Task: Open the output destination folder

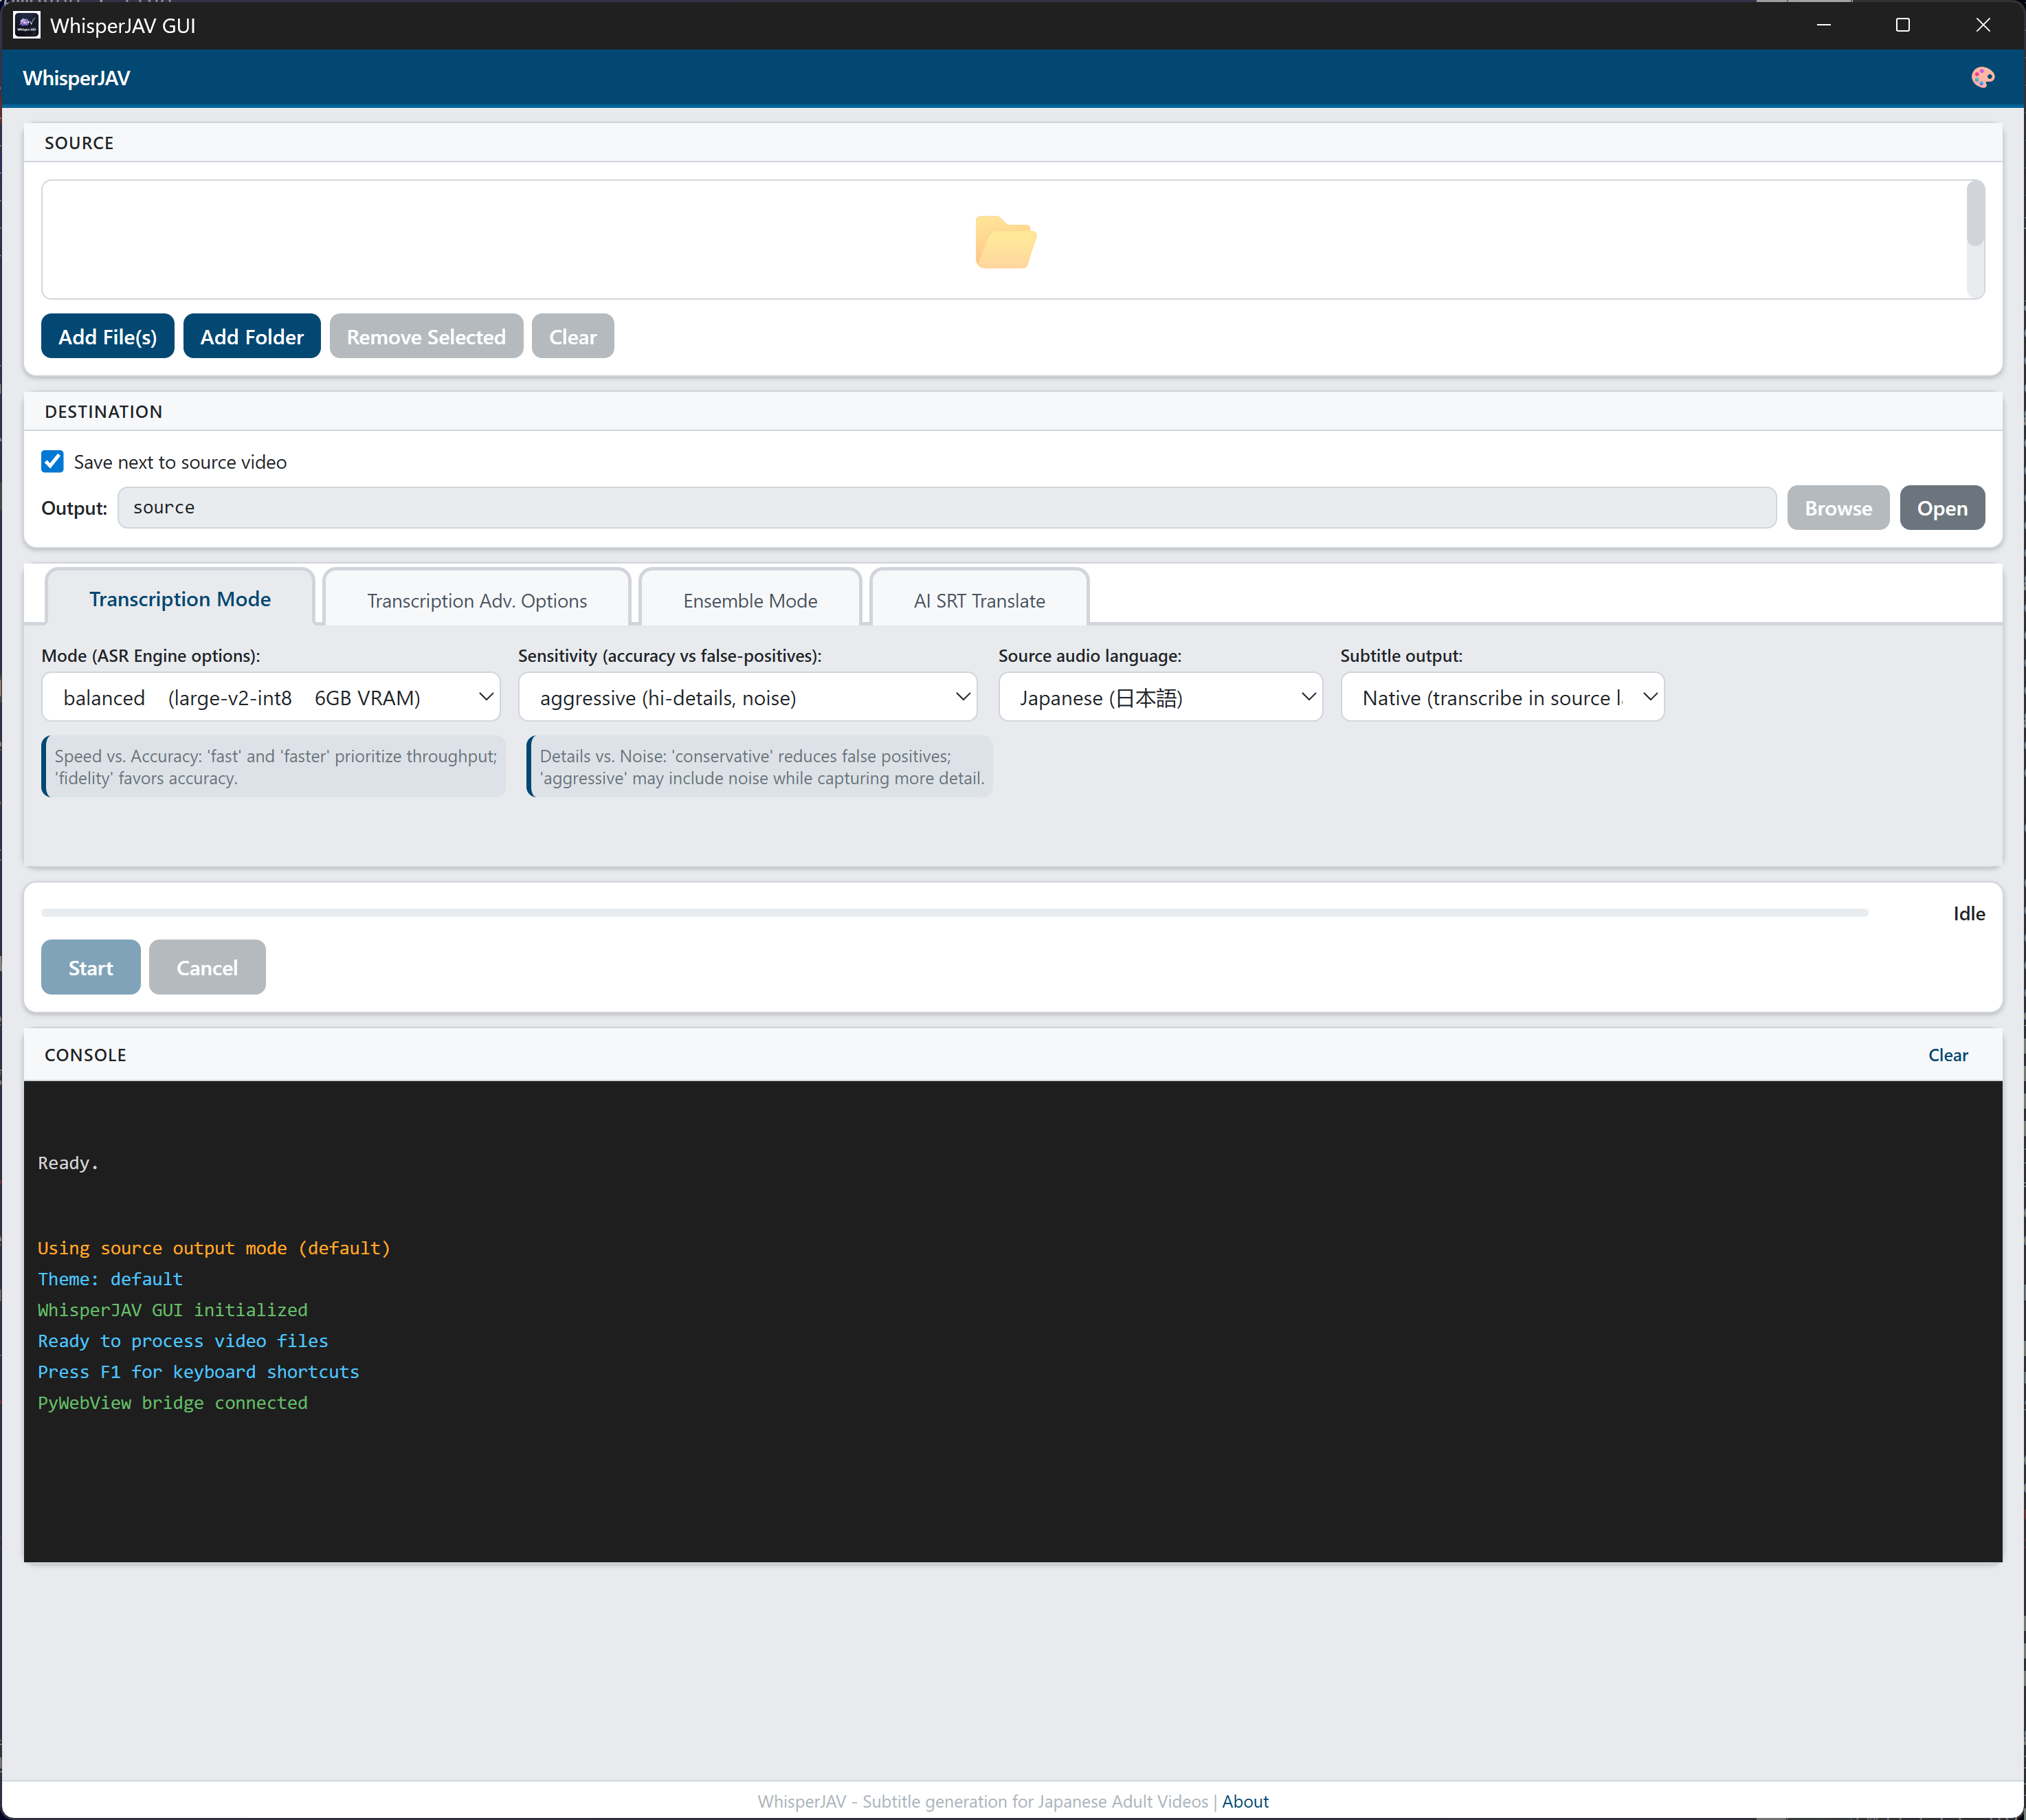Action: pyautogui.click(x=1941, y=508)
